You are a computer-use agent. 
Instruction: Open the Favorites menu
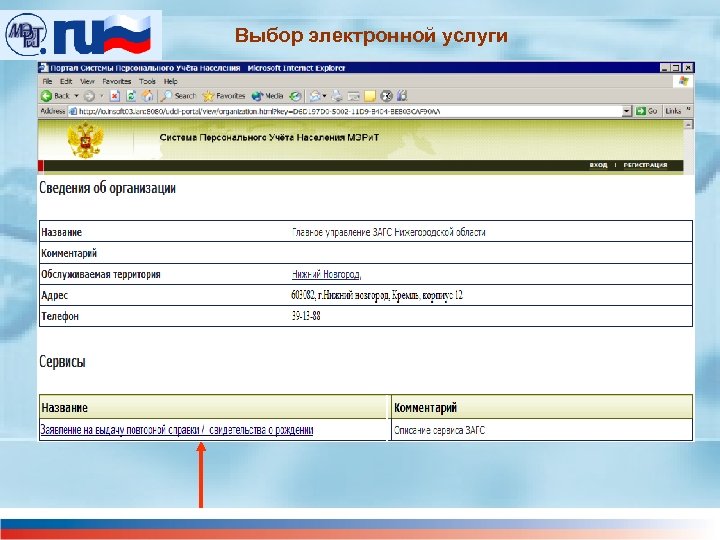(117, 81)
